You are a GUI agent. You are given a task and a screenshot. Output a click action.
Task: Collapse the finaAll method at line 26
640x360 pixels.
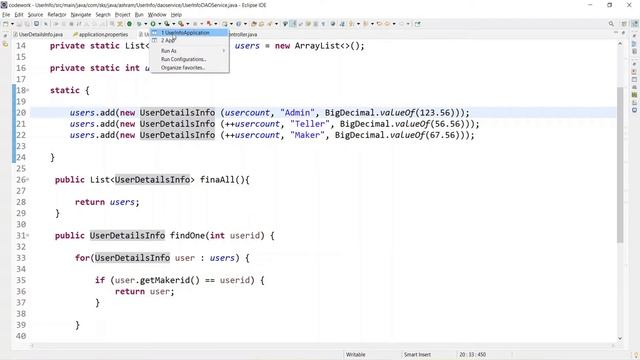tap(28, 180)
